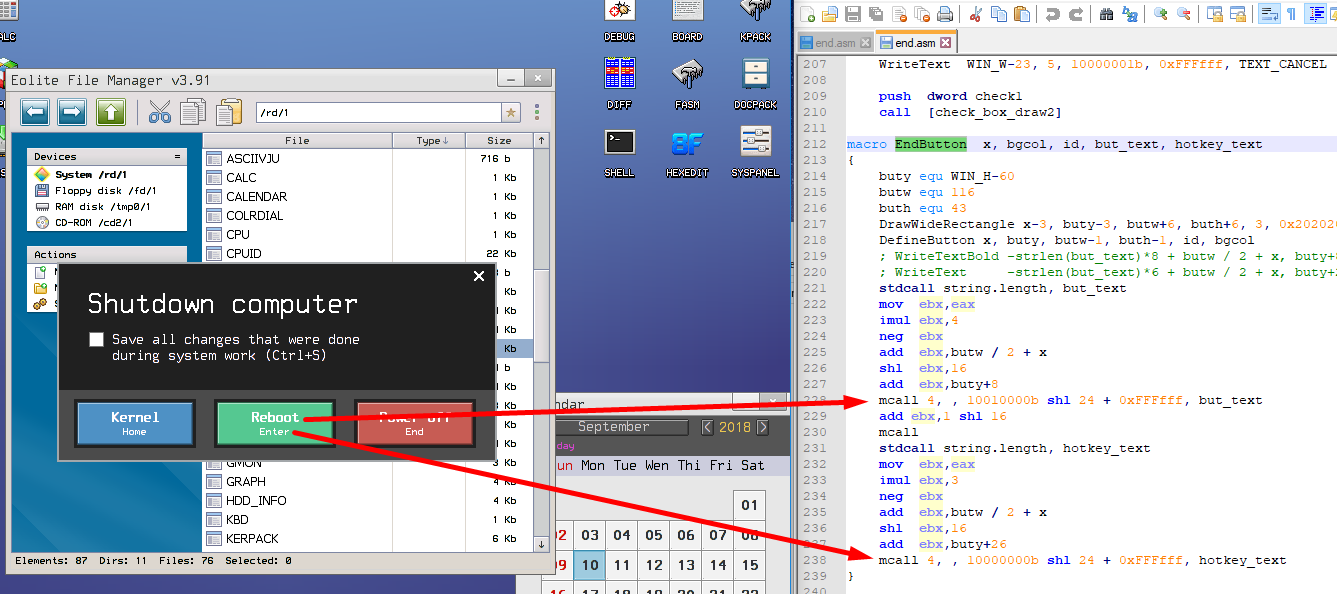Select Floppy disk /fd/1 device
1337x594 pixels.
(105, 190)
